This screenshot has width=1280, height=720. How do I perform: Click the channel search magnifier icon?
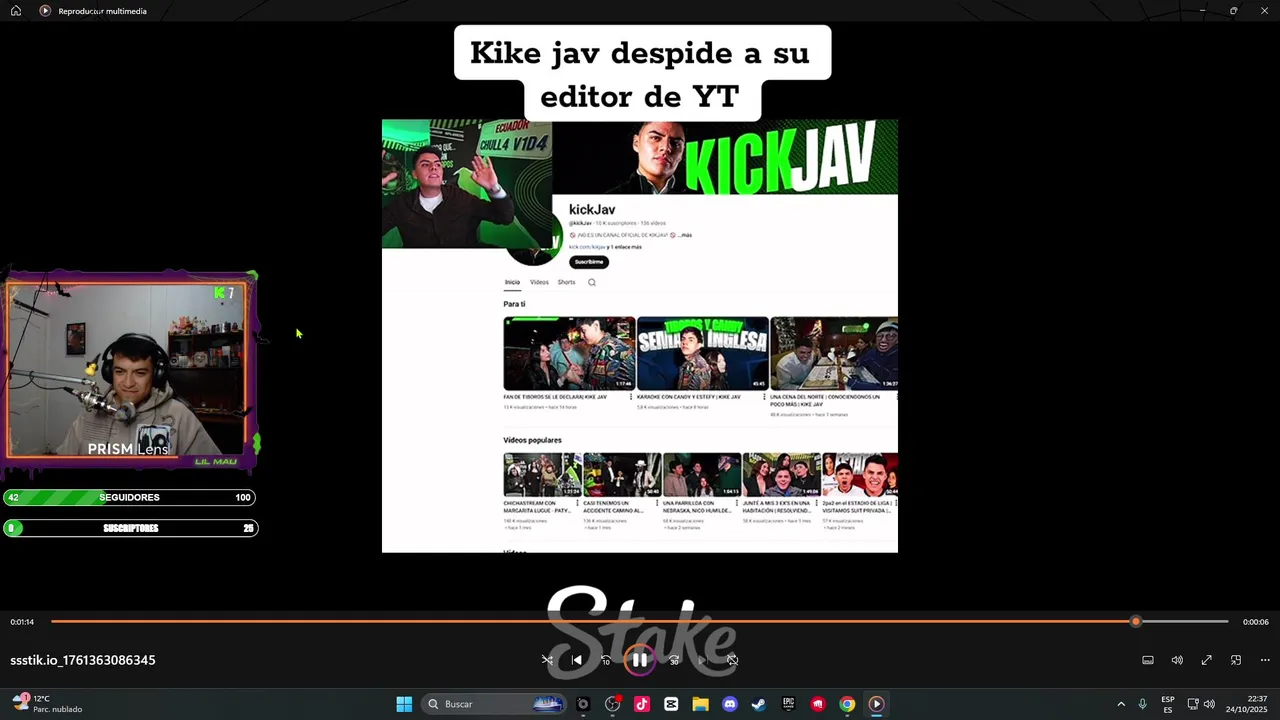pyautogui.click(x=592, y=282)
